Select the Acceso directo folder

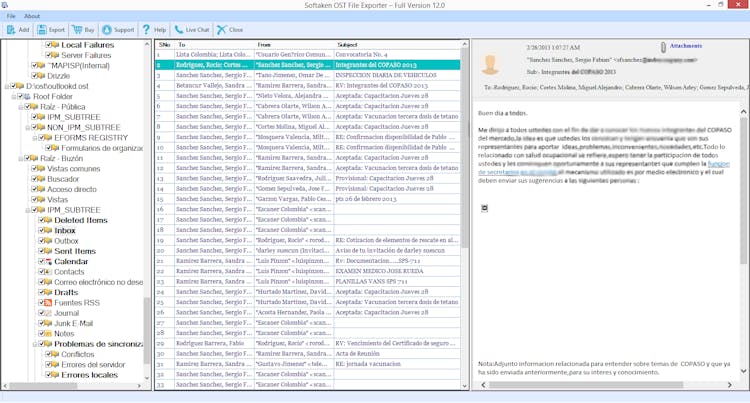pyautogui.click(x=72, y=189)
